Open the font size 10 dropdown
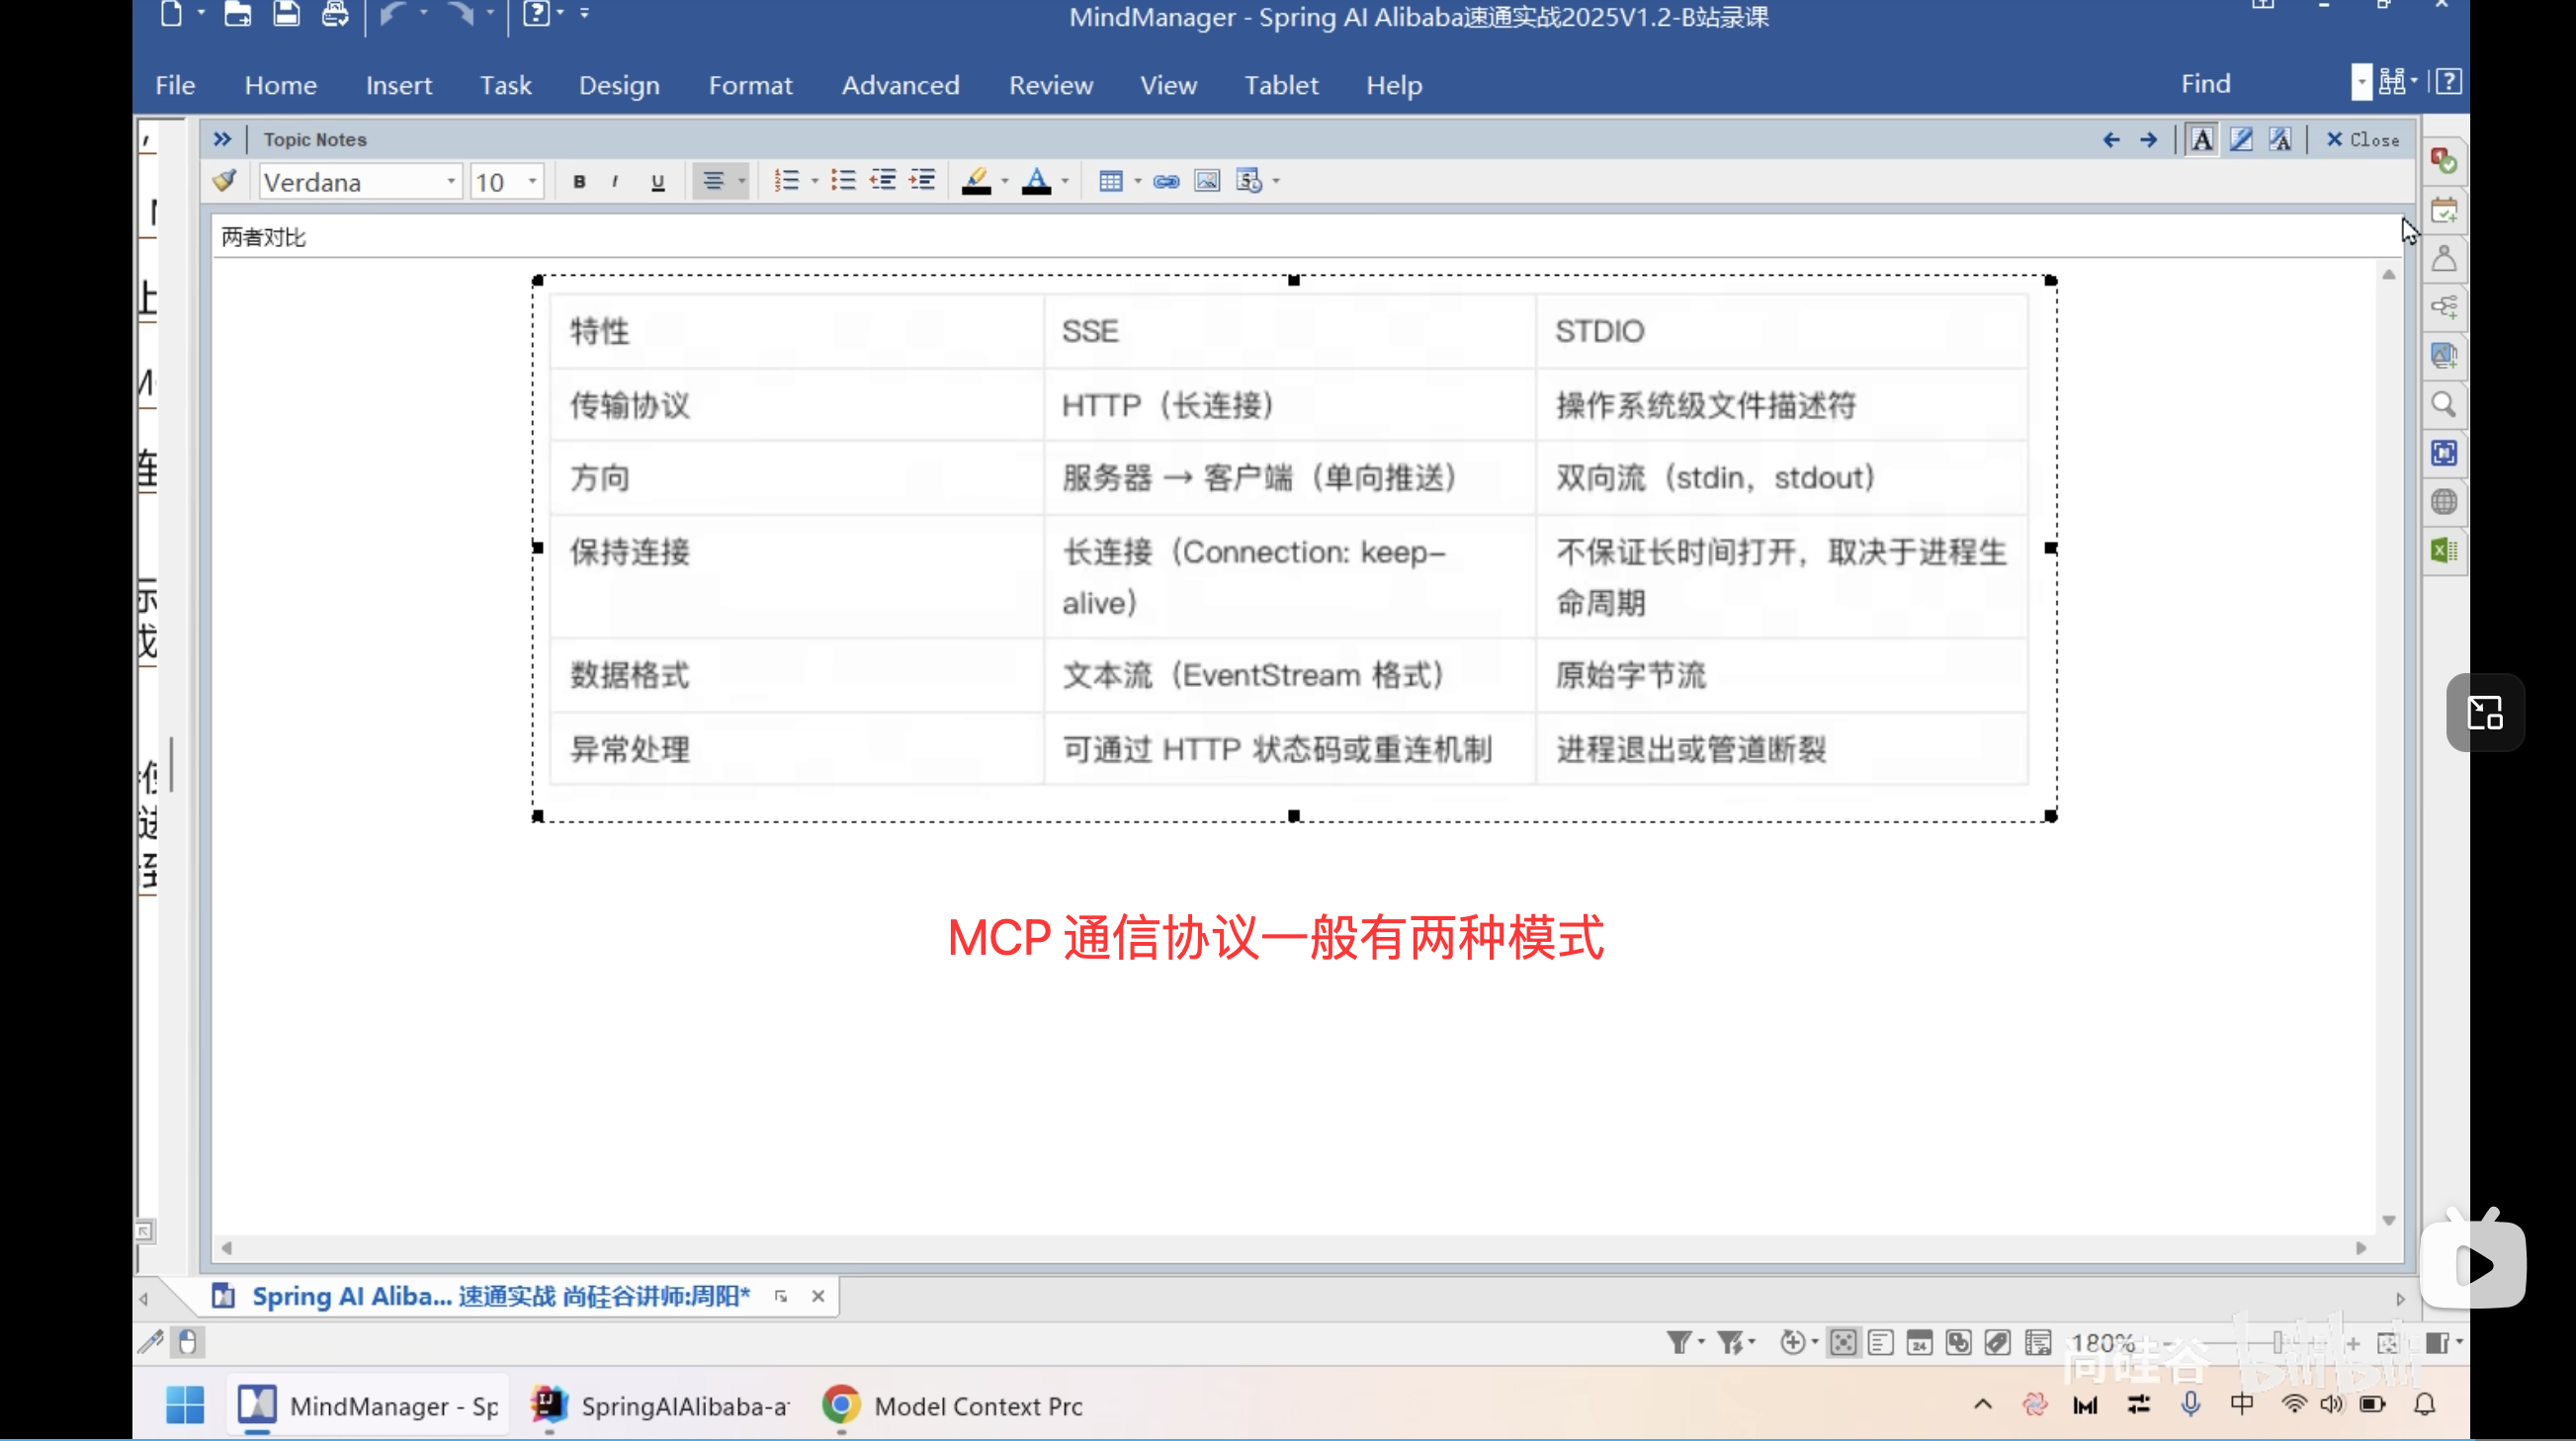2576x1441 pixels. coord(532,182)
